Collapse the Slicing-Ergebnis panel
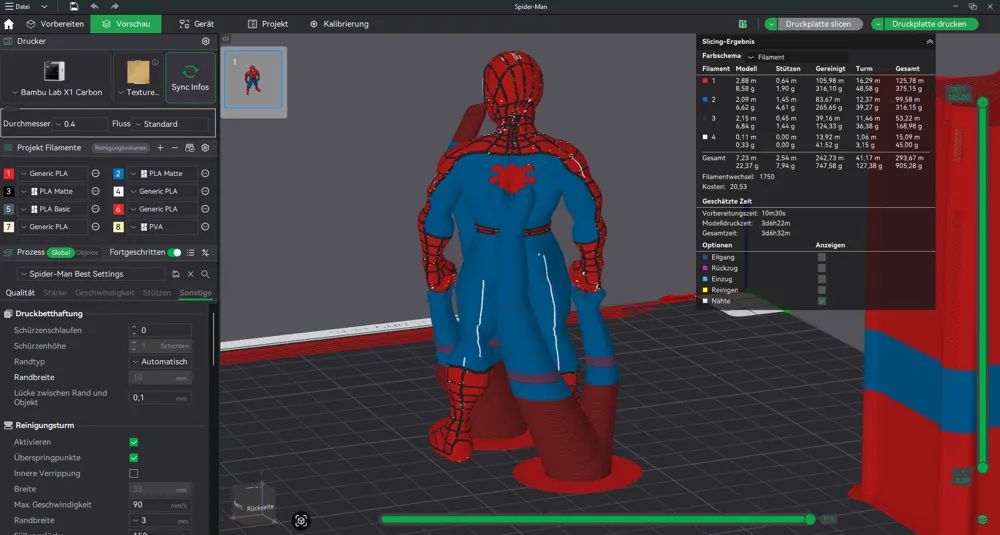1000x535 pixels. click(929, 41)
